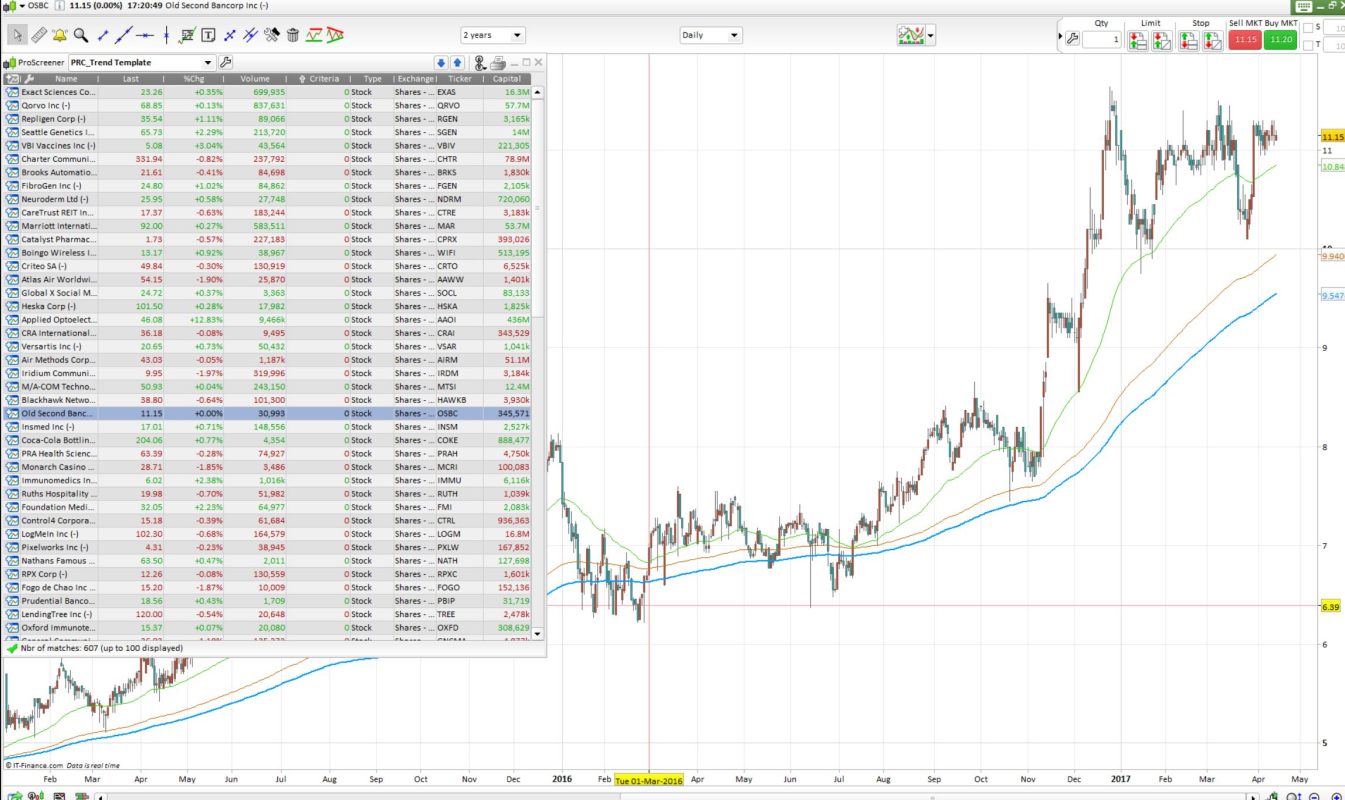Select the Pixelworks Inc (-) row
Viewport: 1345px width, 800px height.
(x=268, y=547)
